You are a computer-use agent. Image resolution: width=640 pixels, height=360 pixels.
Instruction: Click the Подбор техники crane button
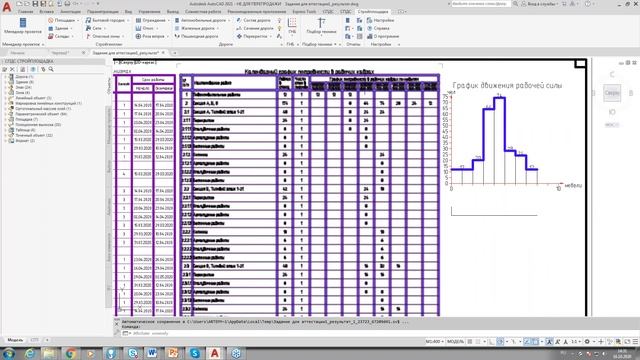pyautogui.click(x=322, y=26)
